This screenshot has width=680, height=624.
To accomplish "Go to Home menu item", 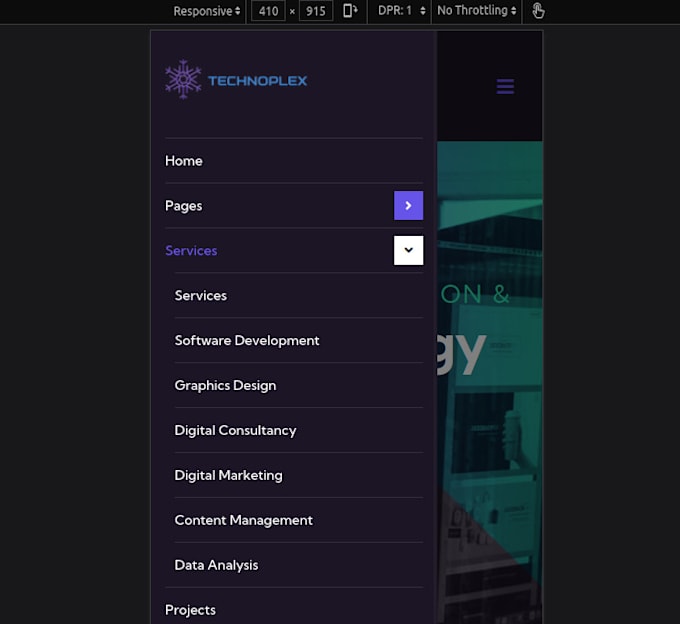I will pos(184,161).
